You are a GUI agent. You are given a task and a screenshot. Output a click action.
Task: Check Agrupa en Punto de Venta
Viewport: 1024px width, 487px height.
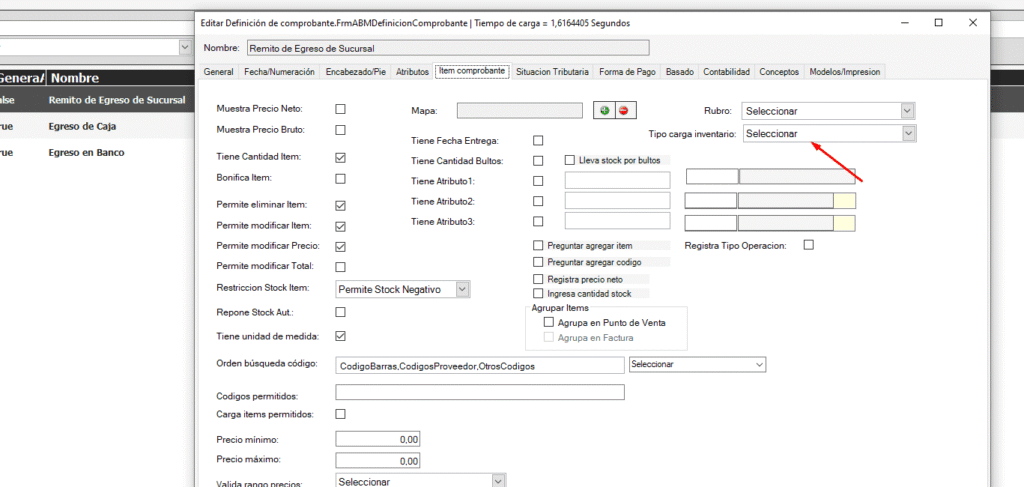pos(548,323)
